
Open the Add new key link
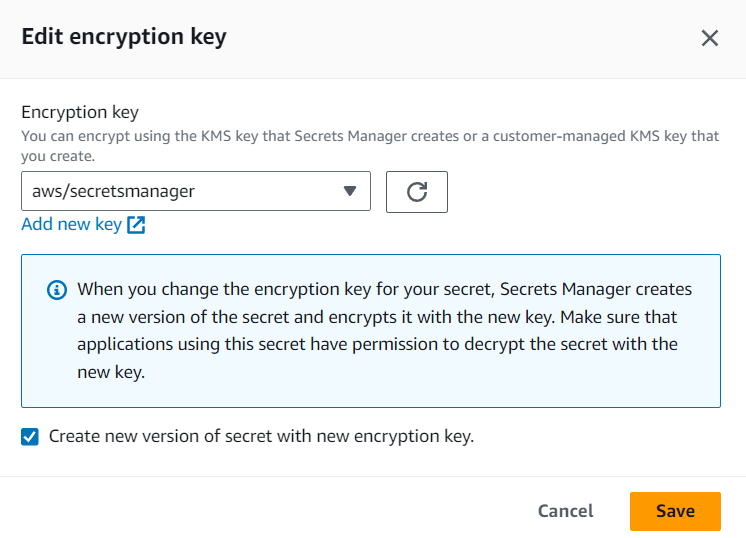[71, 224]
